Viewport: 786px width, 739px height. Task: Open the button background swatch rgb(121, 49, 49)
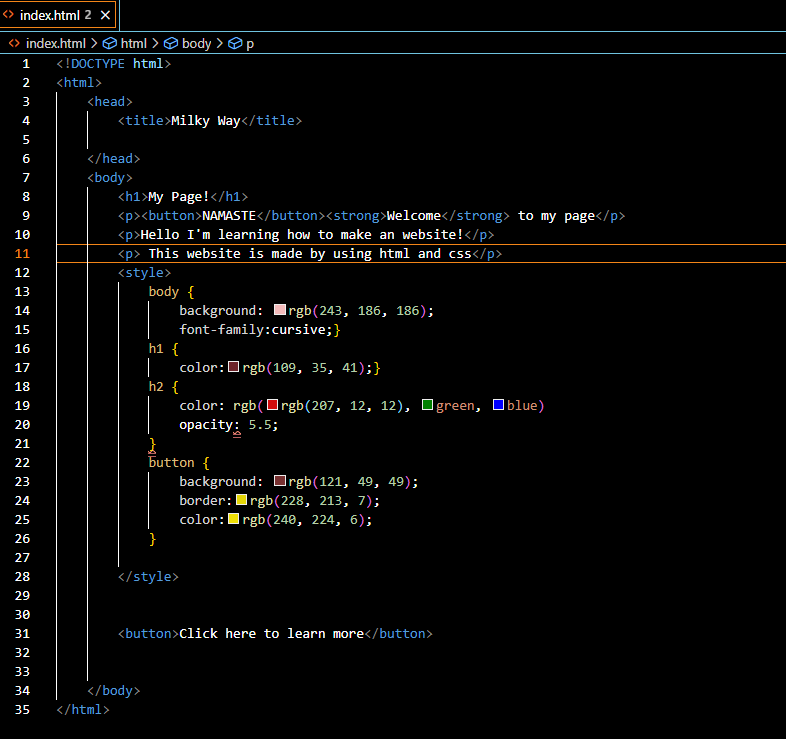coord(279,481)
